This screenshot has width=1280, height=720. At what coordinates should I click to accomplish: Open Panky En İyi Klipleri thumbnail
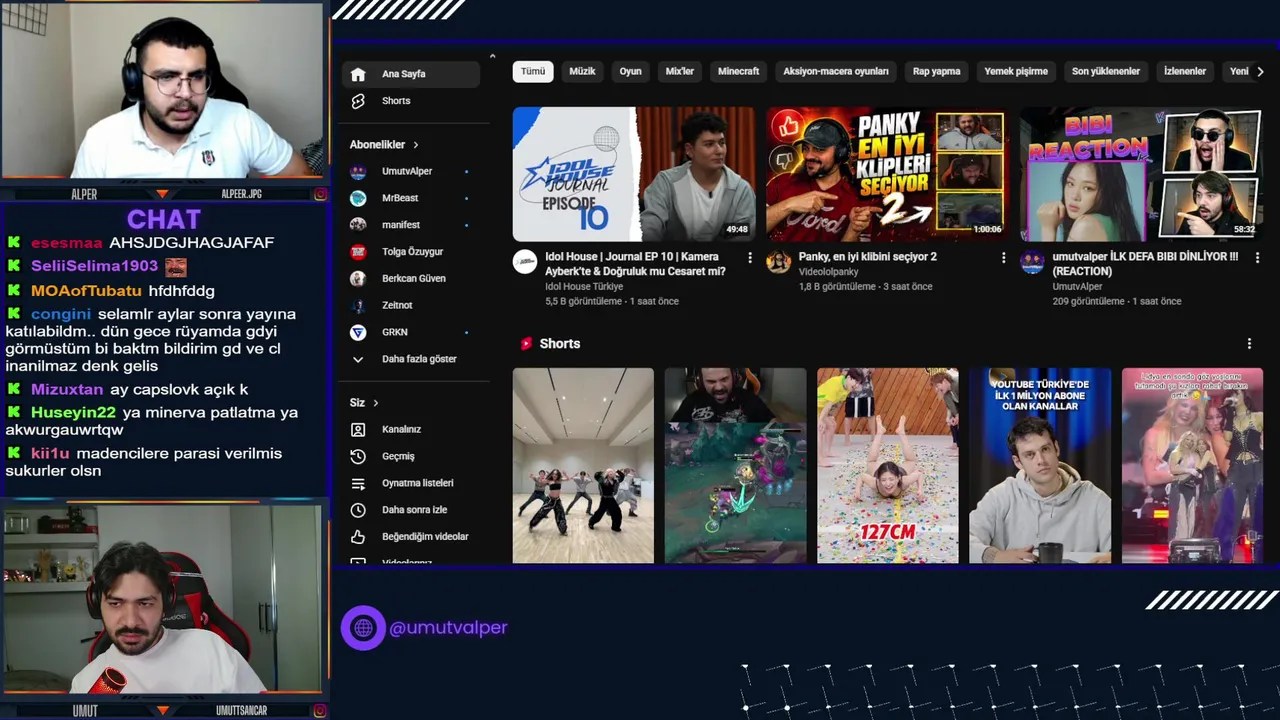pyautogui.click(x=887, y=175)
